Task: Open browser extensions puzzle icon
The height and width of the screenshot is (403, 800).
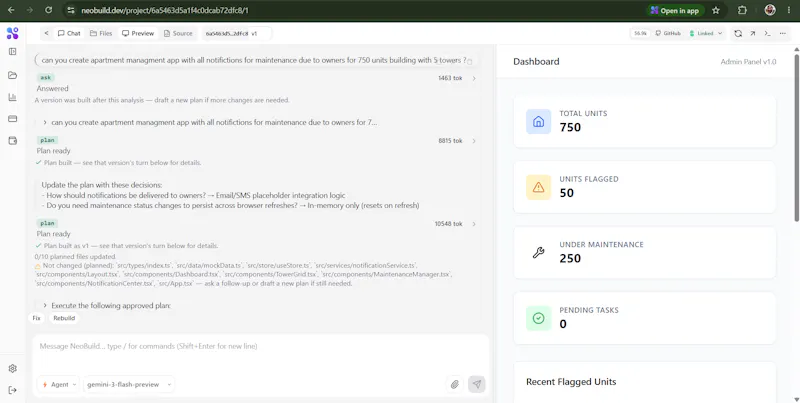Action: tap(742, 10)
